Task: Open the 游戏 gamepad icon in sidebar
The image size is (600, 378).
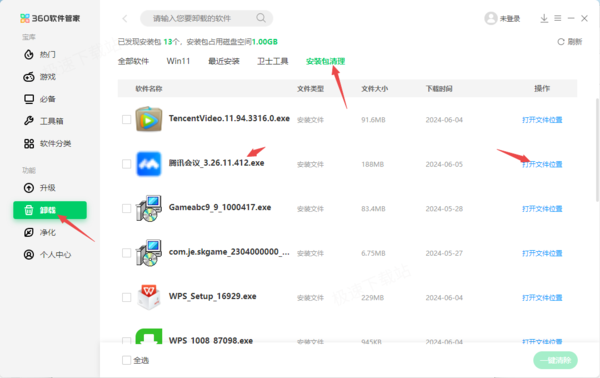Action: 29,77
